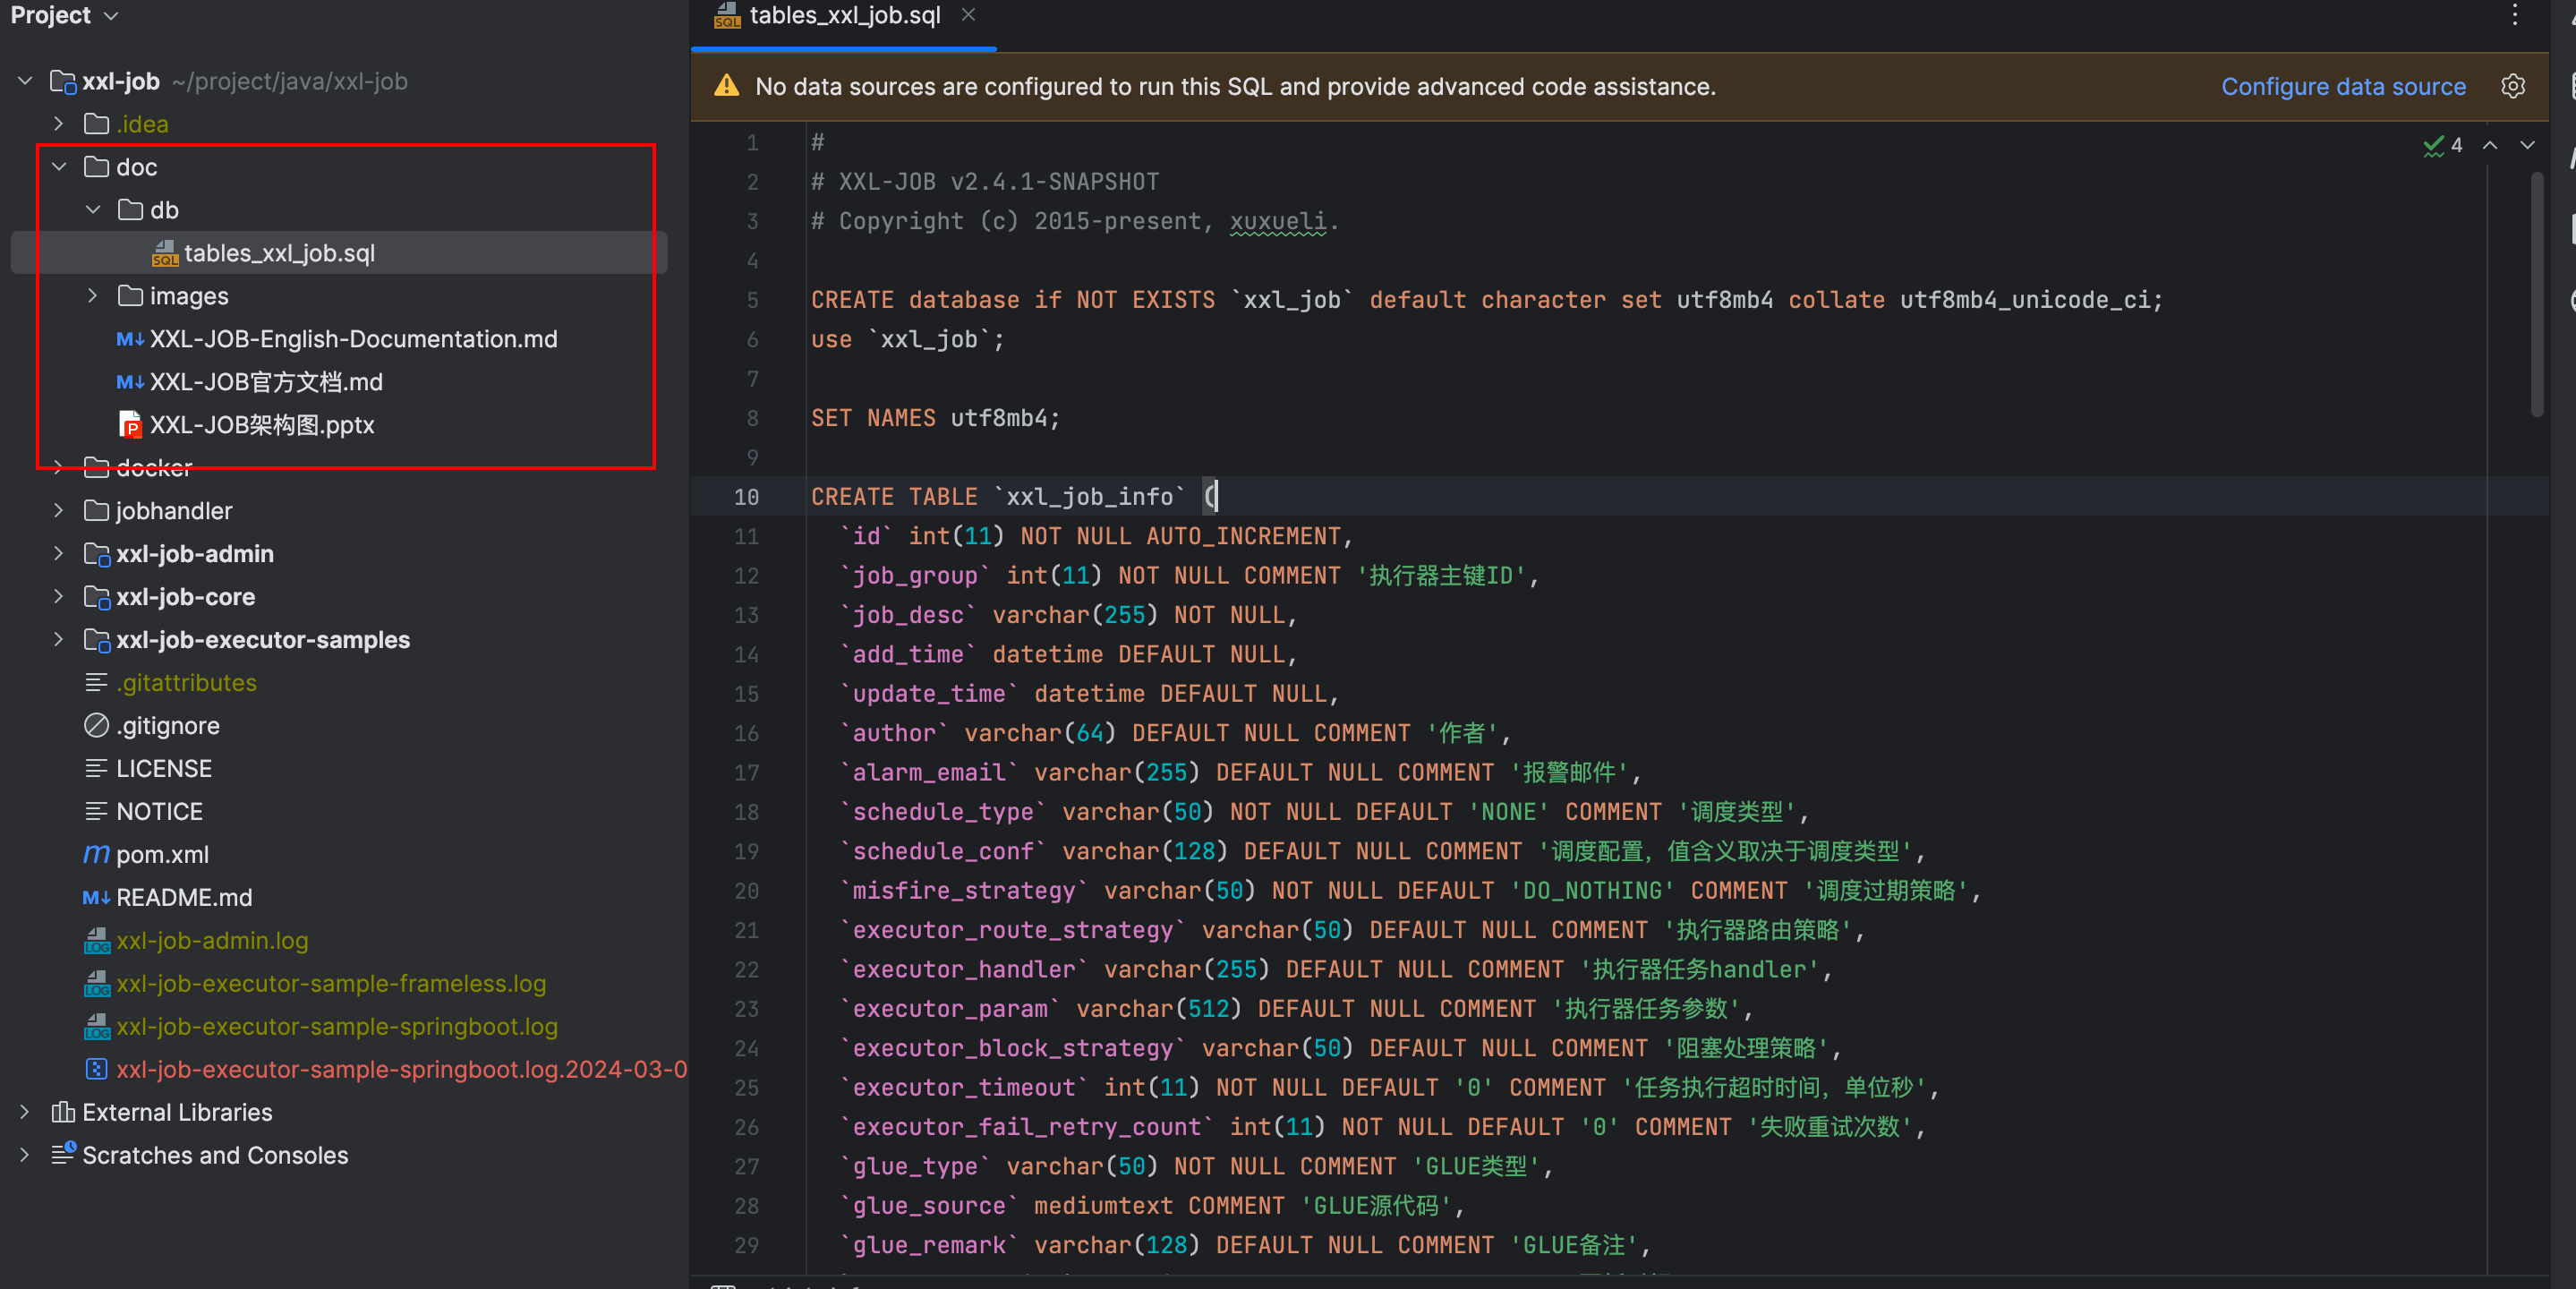Click the Scratches and Consoles icon

pyautogui.click(x=63, y=1154)
